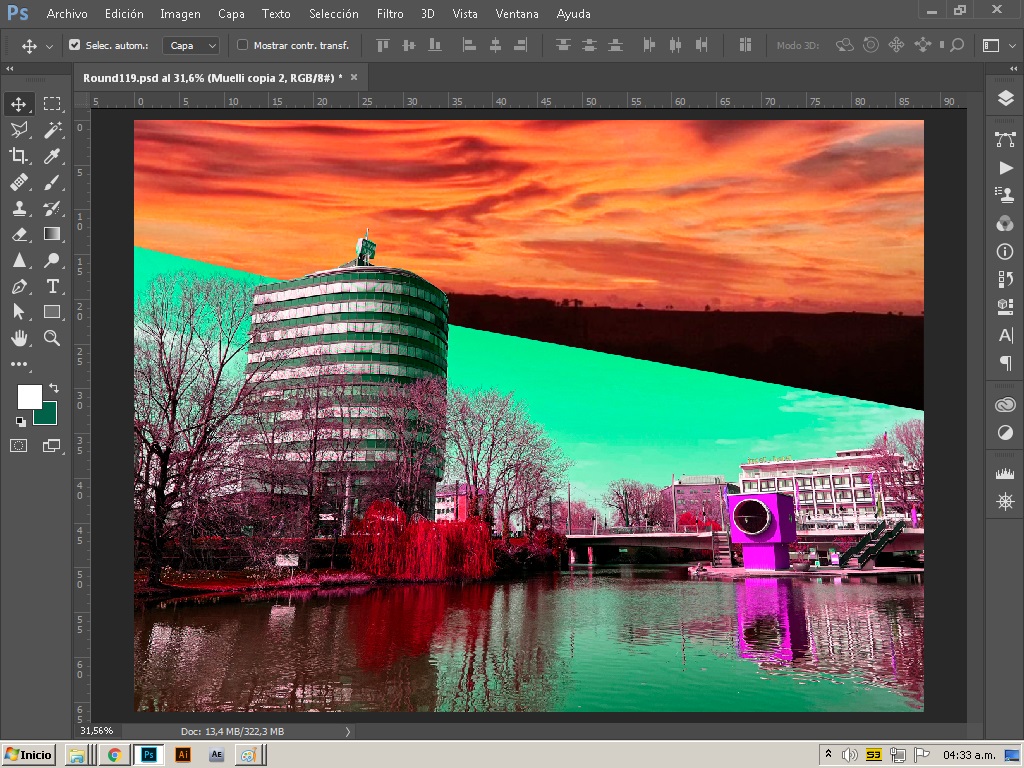Image resolution: width=1024 pixels, height=768 pixels.
Task: Choose the Rectangle shape tool
Action: 52,312
